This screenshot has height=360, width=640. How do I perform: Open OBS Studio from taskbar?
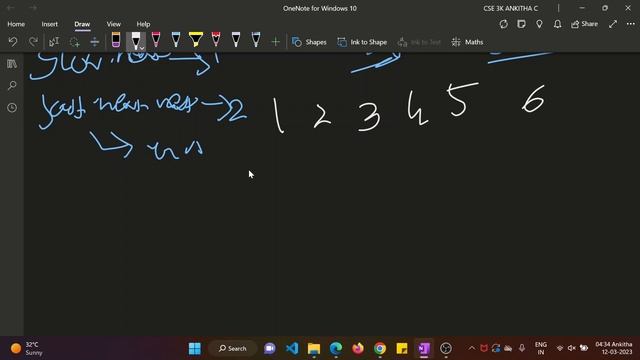[x=446, y=348]
